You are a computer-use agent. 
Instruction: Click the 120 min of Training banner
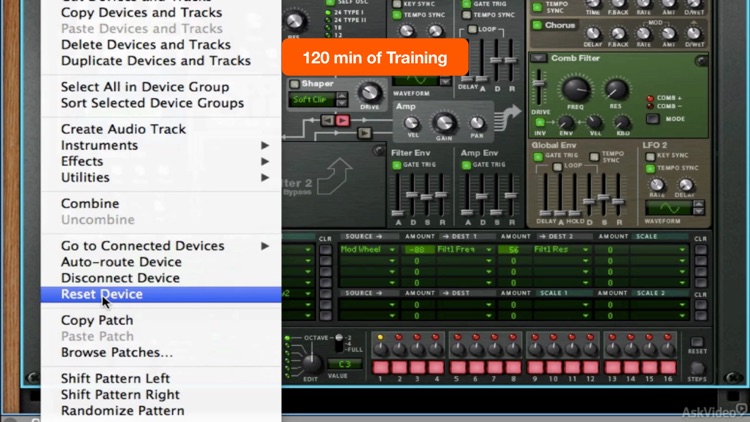[374, 57]
